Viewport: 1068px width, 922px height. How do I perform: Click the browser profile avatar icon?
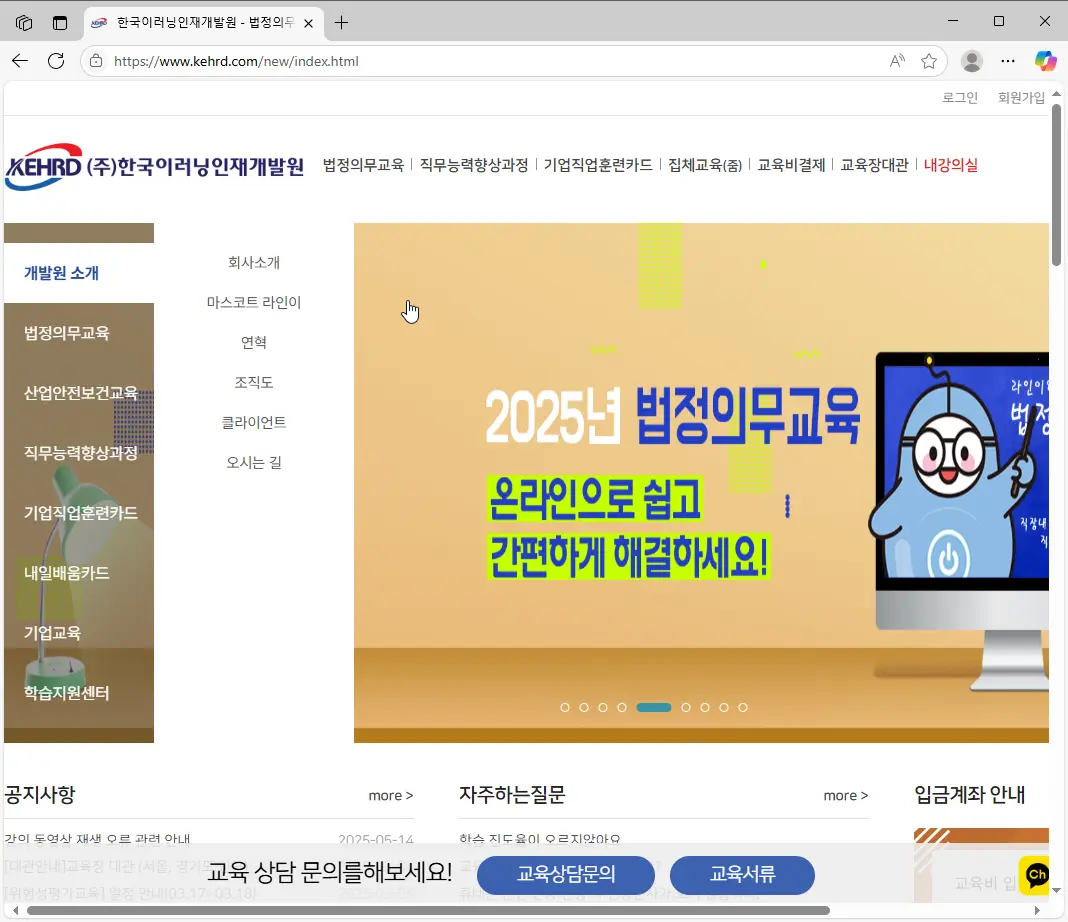(972, 61)
